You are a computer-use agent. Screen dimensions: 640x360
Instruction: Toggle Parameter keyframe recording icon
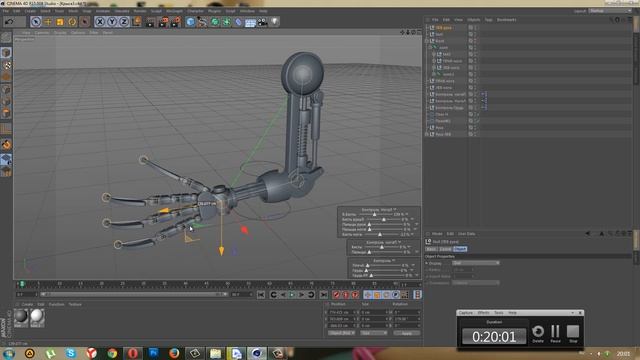pos(396,295)
